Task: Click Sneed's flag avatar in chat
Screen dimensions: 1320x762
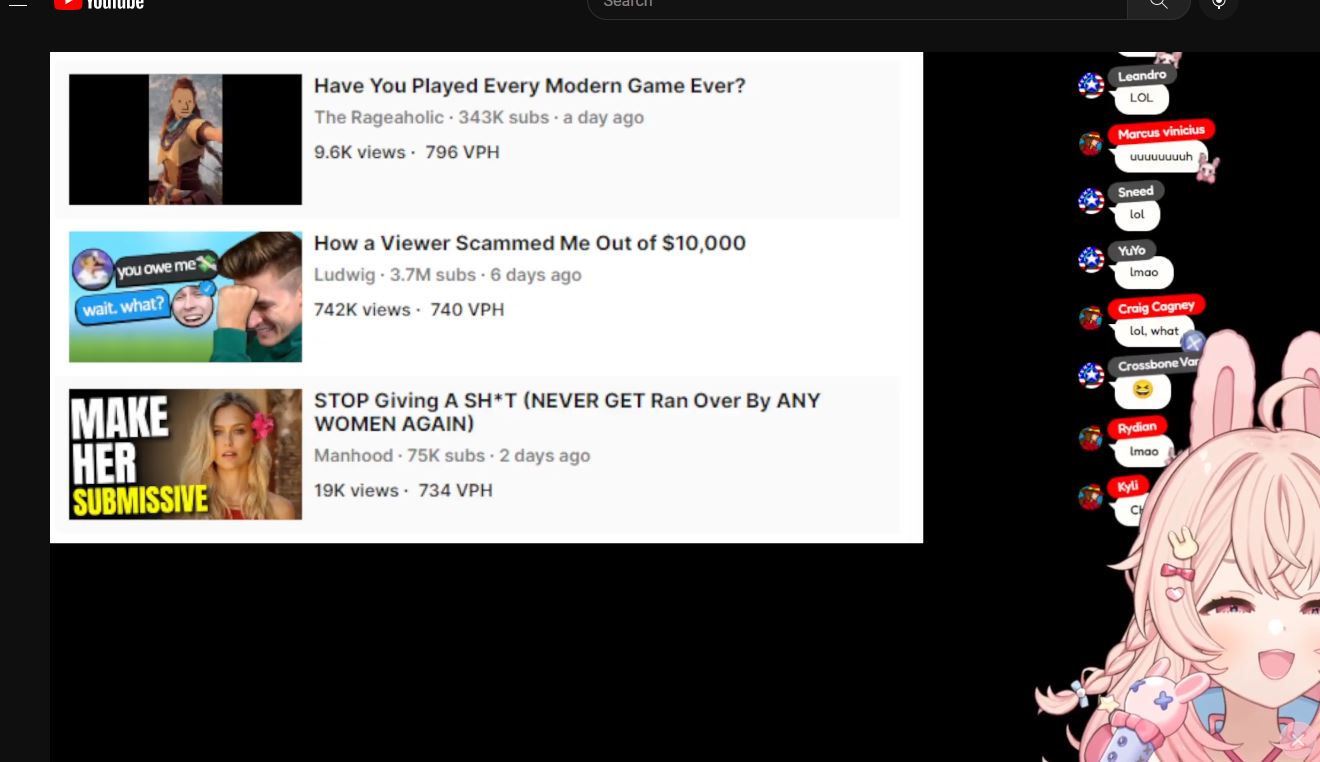Action: coord(1091,201)
